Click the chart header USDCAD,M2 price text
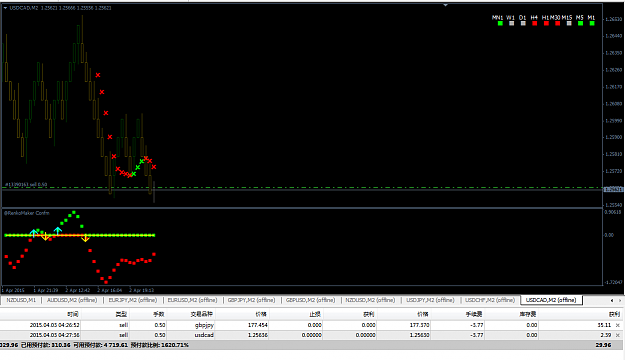Image resolution: width=625 pixels, height=360 pixels. tap(60, 8)
